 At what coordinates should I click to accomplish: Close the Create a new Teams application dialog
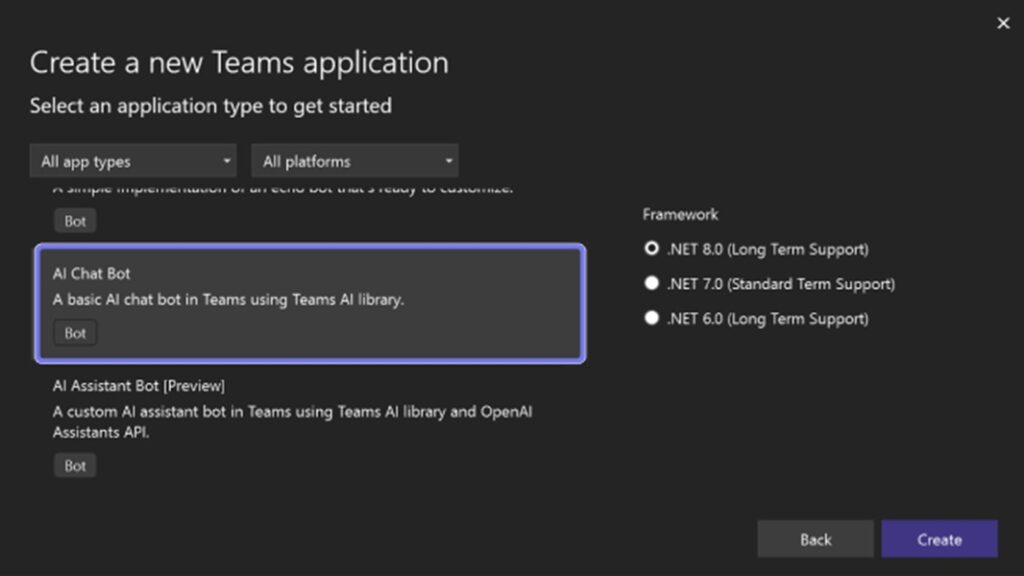click(1003, 23)
